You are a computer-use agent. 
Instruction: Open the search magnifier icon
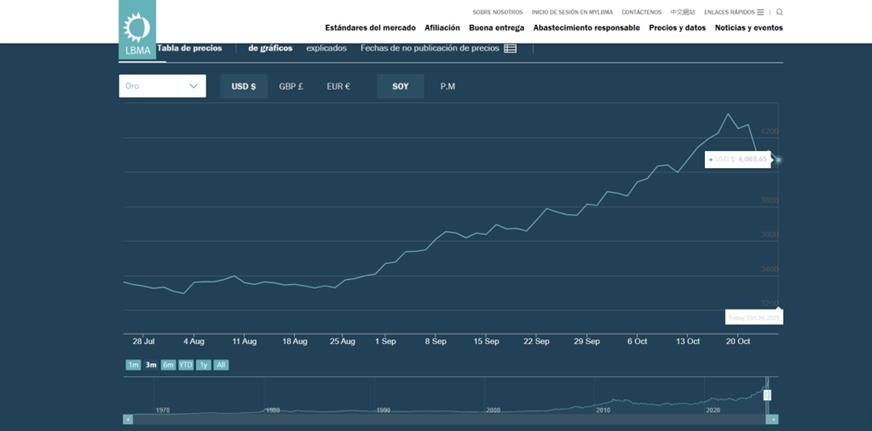779,12
